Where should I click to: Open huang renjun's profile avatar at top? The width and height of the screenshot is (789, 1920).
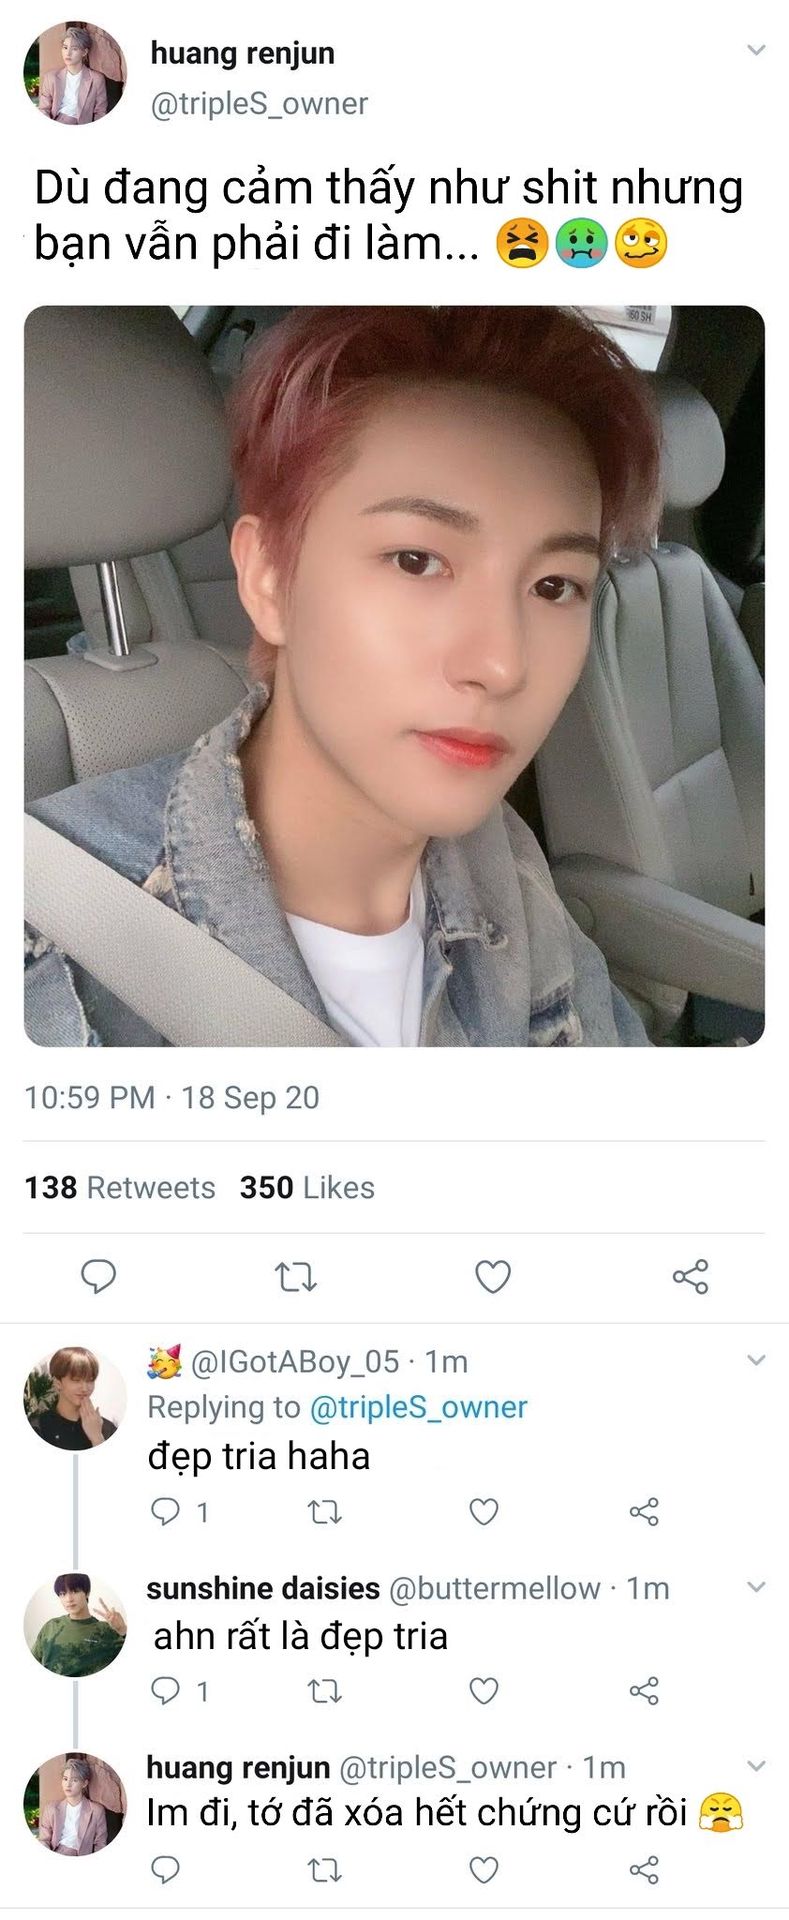coord(75,73)
